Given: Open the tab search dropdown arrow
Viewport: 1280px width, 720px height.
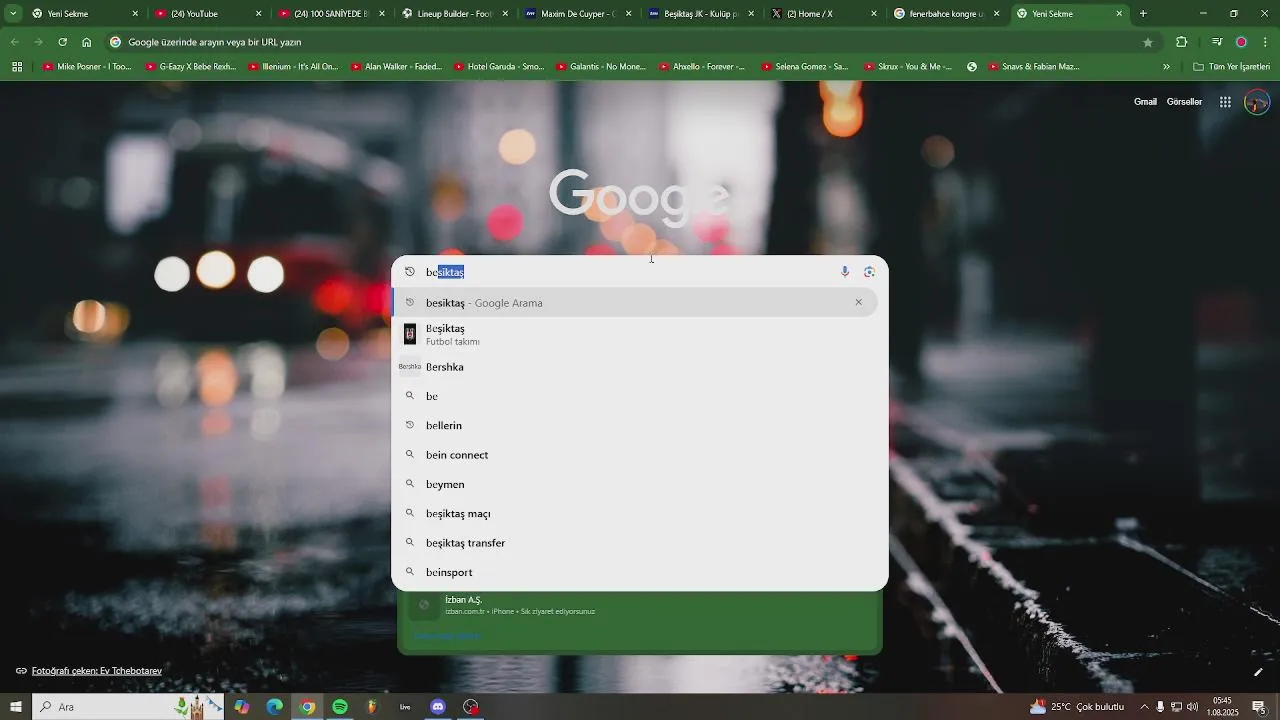Looking at the screenshot, I should [13, 14].
